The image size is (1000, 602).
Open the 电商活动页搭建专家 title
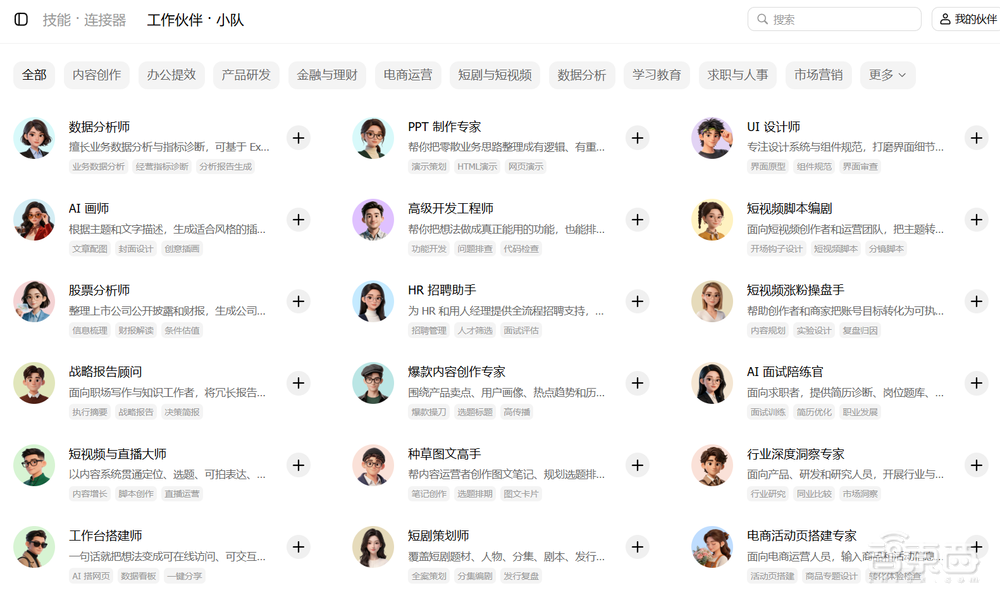pos(802,536)
